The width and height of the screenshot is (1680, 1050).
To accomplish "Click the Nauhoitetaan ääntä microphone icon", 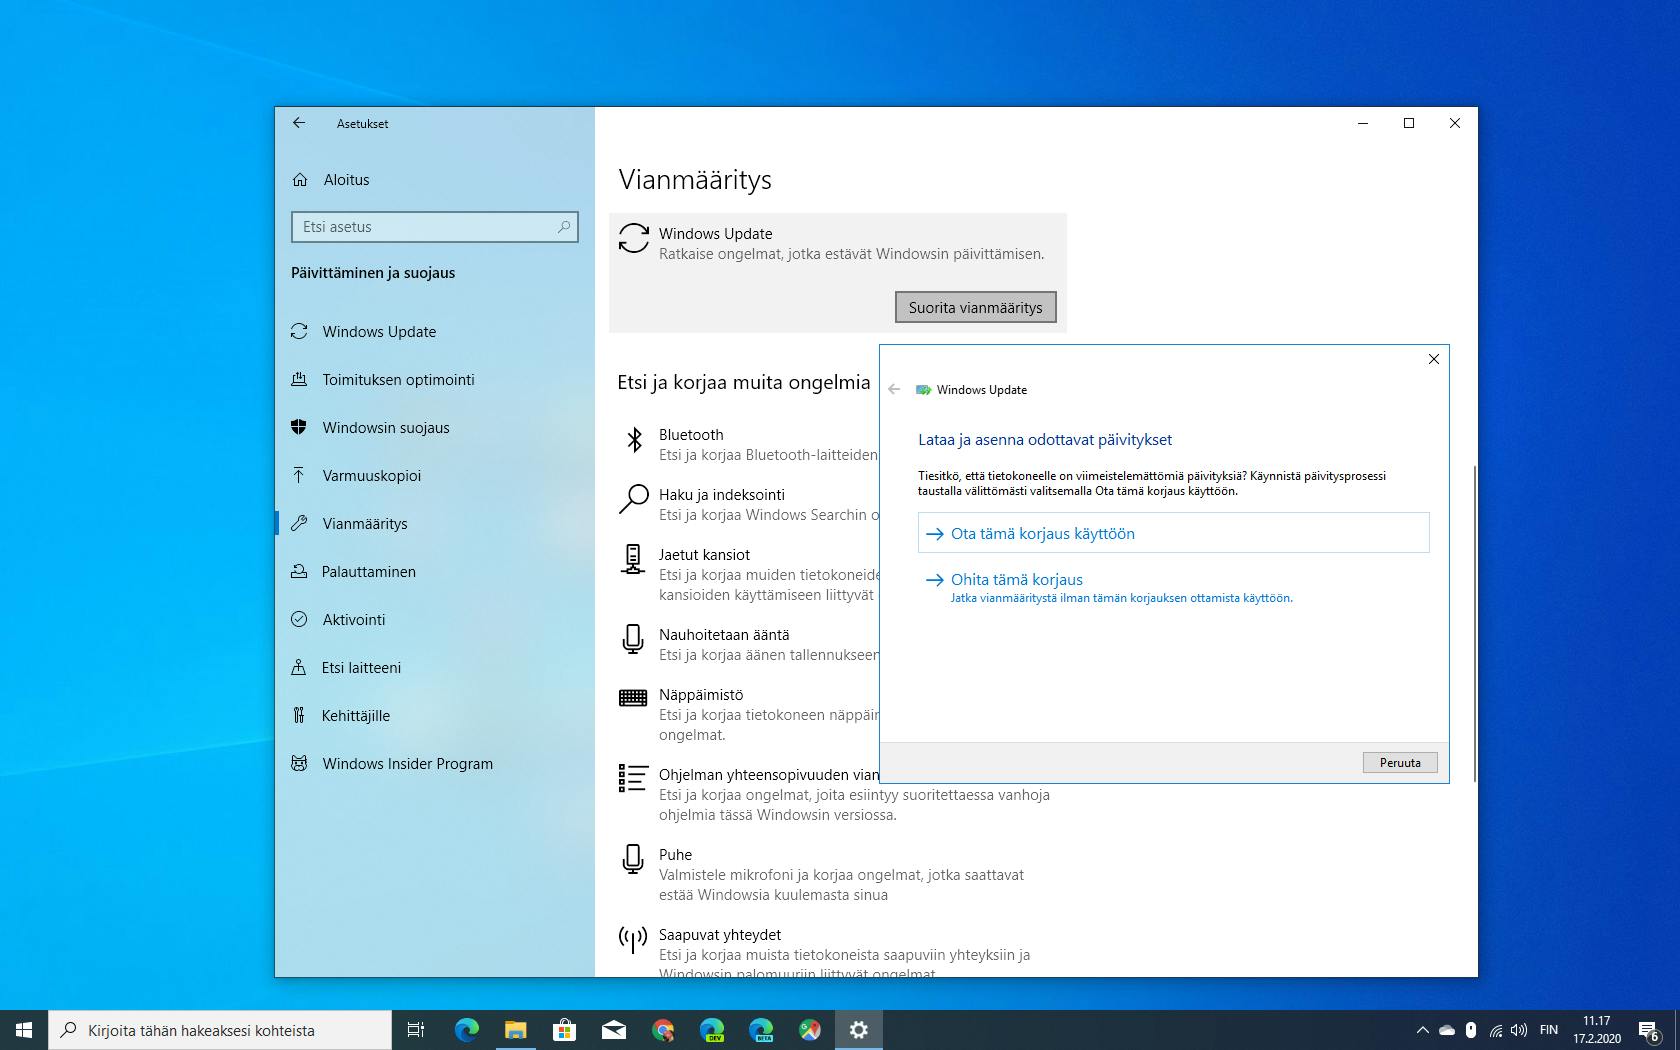I will tap(632, 639).
